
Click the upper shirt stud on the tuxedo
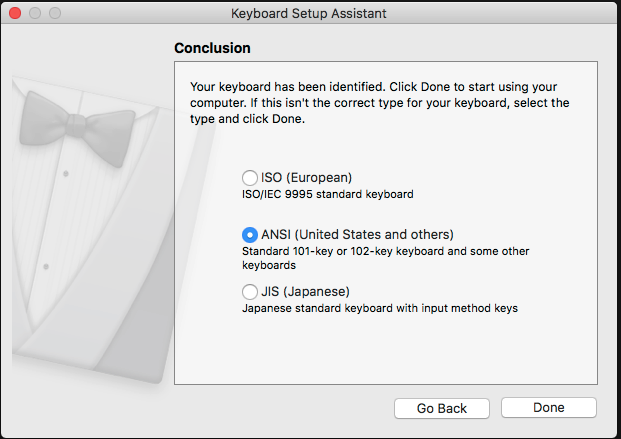pyautogui.click(x=66, y=174)
